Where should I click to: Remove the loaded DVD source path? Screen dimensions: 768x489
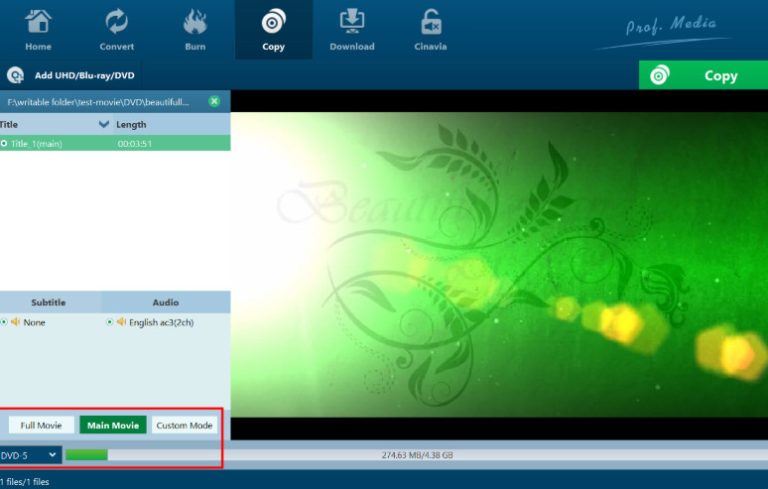click(214, 101)
